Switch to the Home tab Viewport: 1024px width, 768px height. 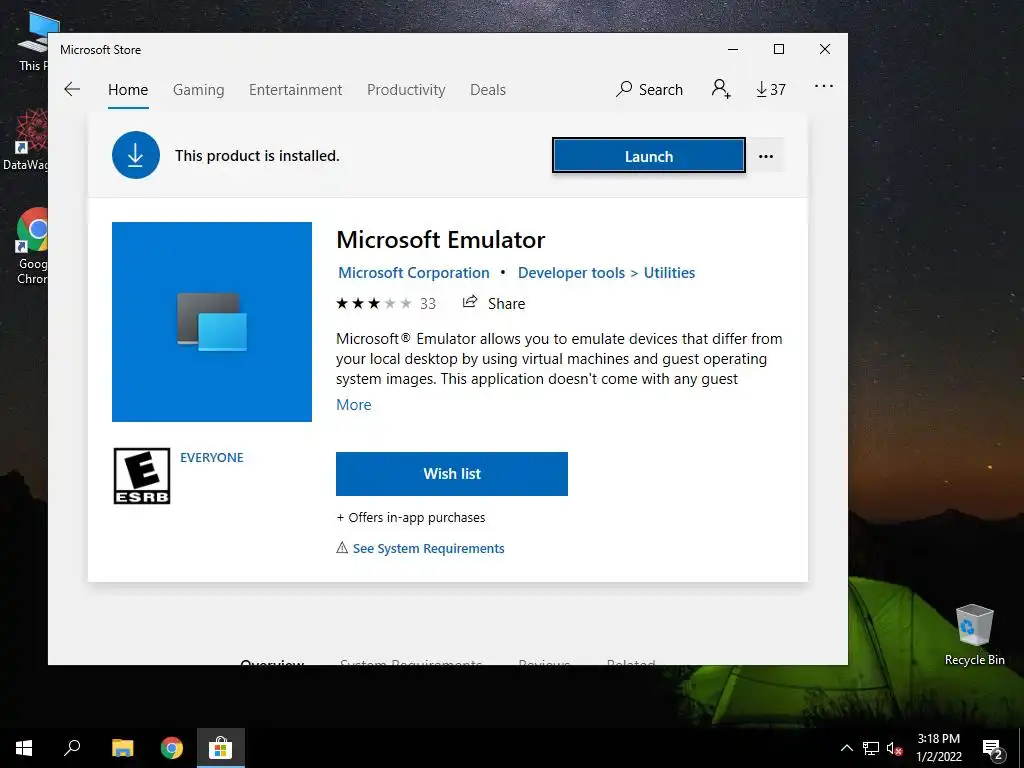pyautogui.click(x=128, y=89)
